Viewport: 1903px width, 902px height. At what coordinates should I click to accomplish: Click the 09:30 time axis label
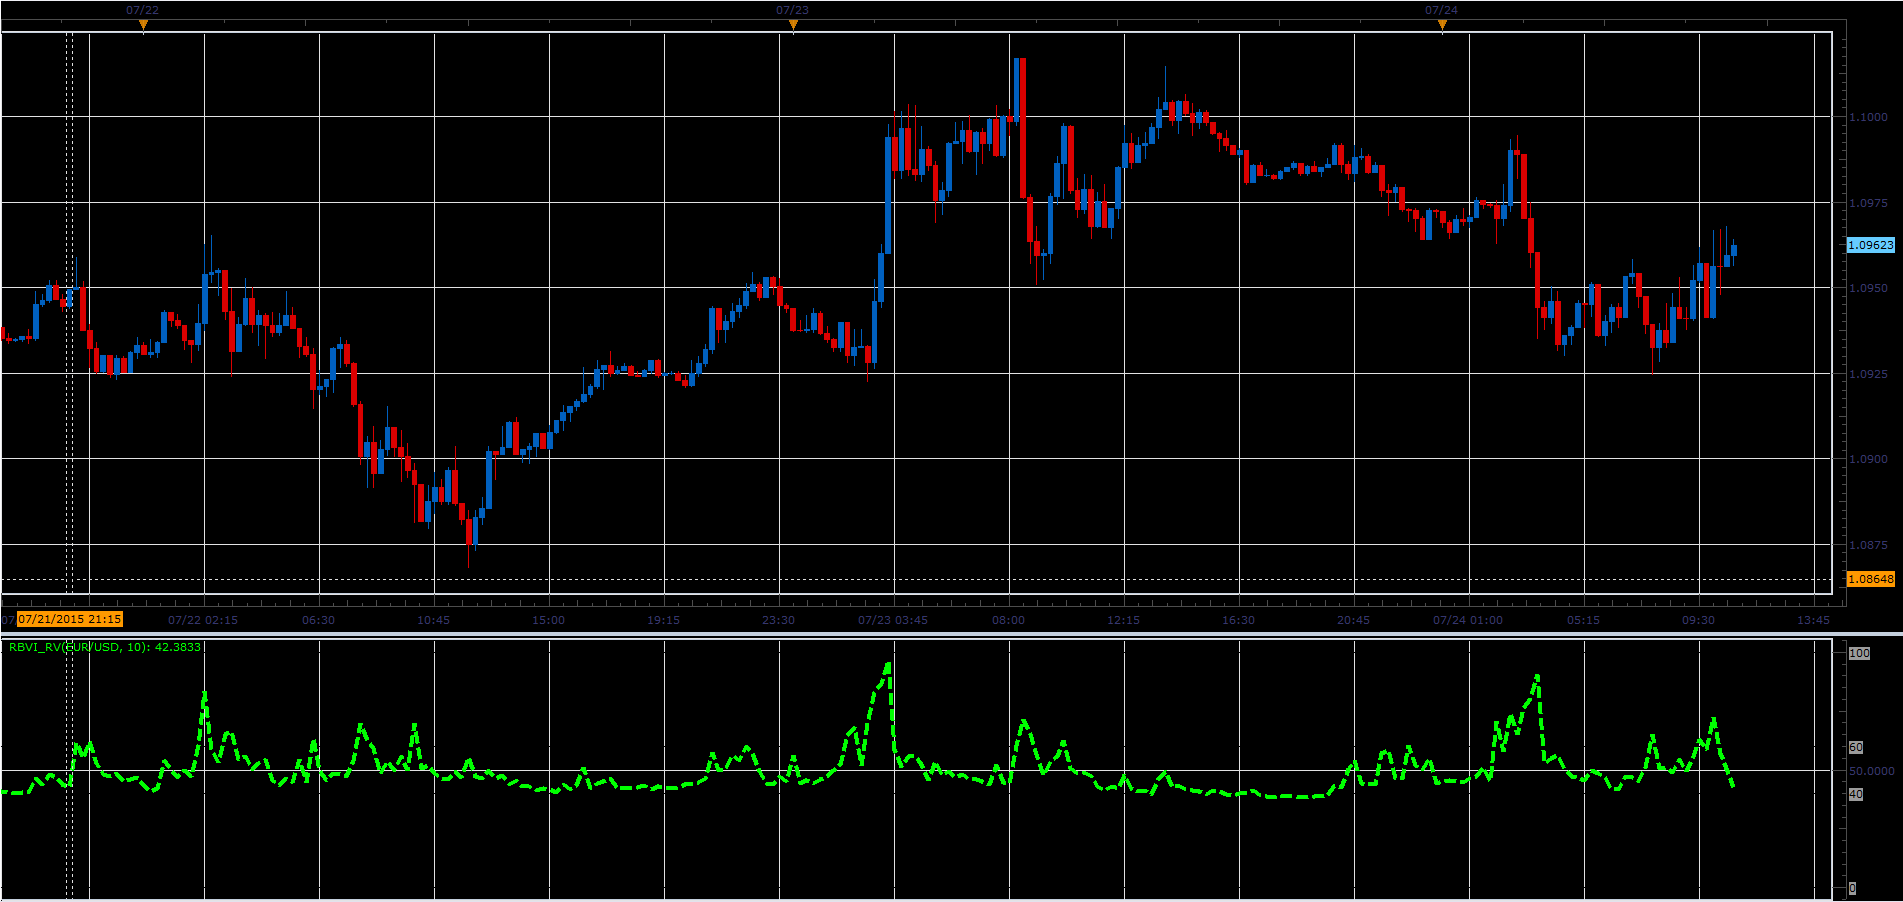point(1698,620)
